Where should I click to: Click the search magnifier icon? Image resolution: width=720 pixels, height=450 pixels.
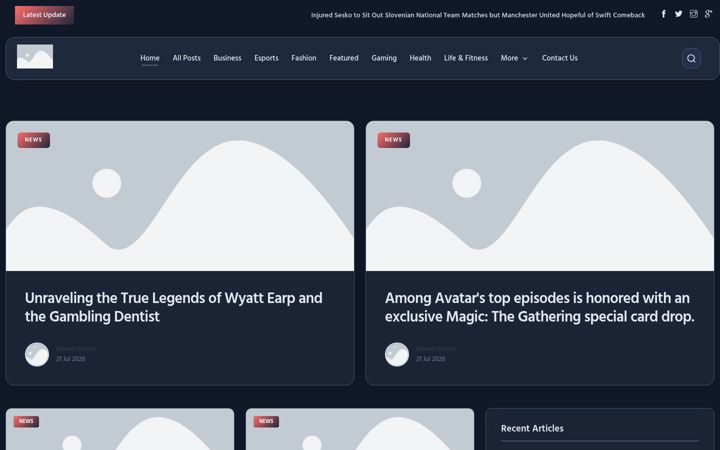coord(691,58)
